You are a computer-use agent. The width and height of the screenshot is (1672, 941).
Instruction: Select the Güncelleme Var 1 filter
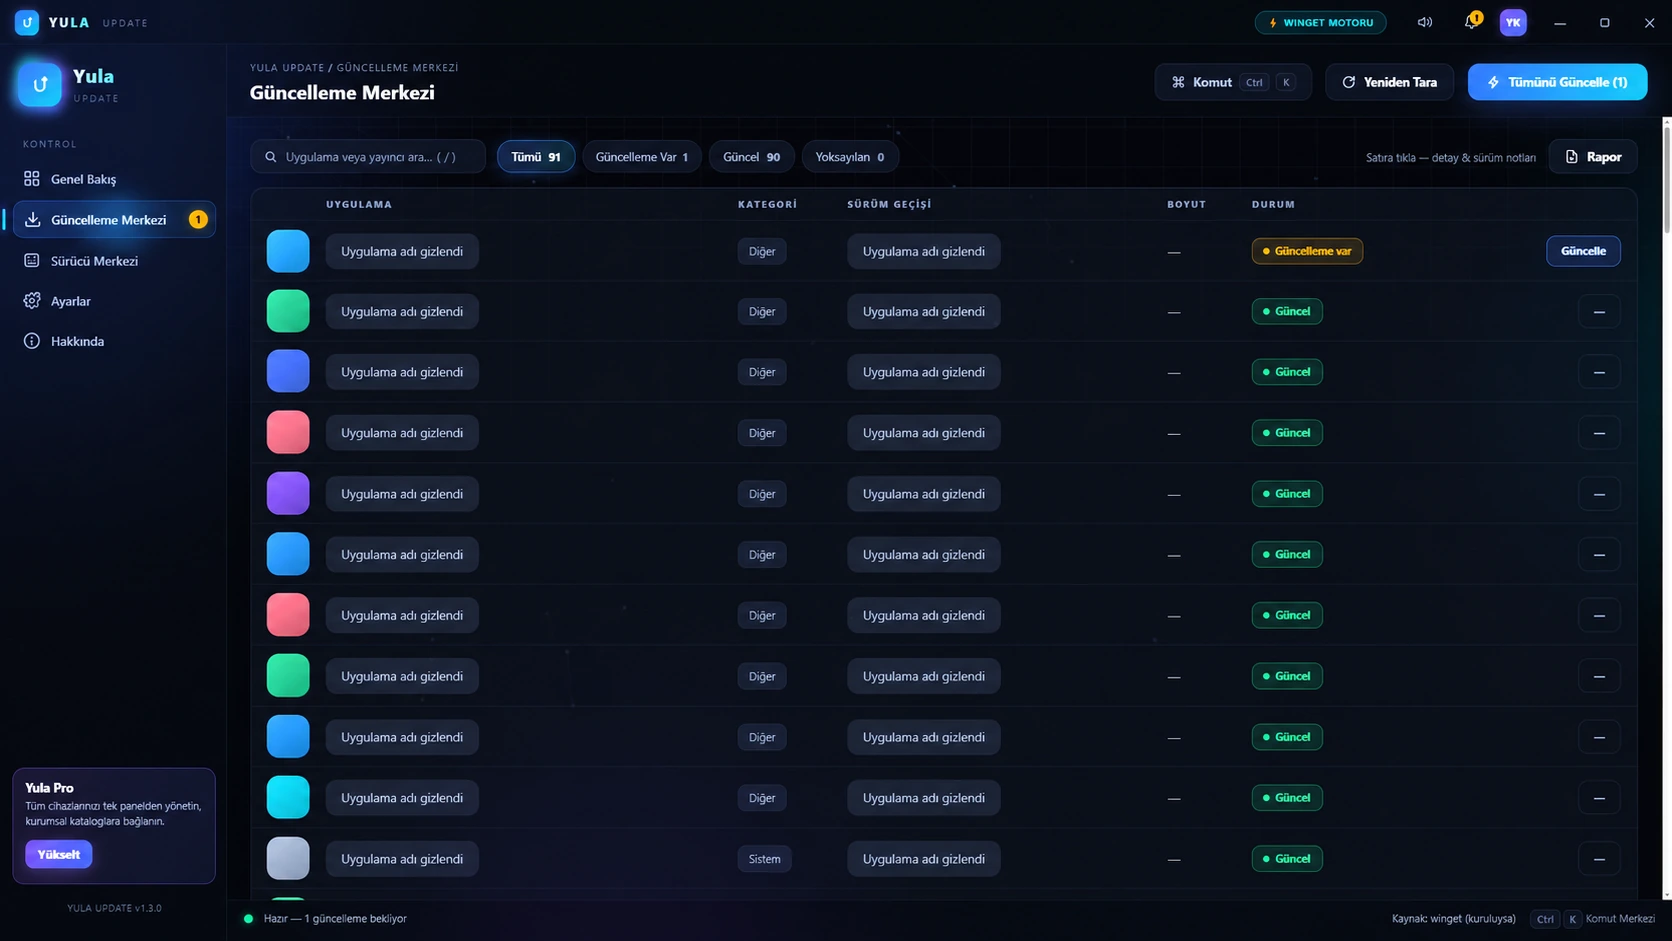641,157
